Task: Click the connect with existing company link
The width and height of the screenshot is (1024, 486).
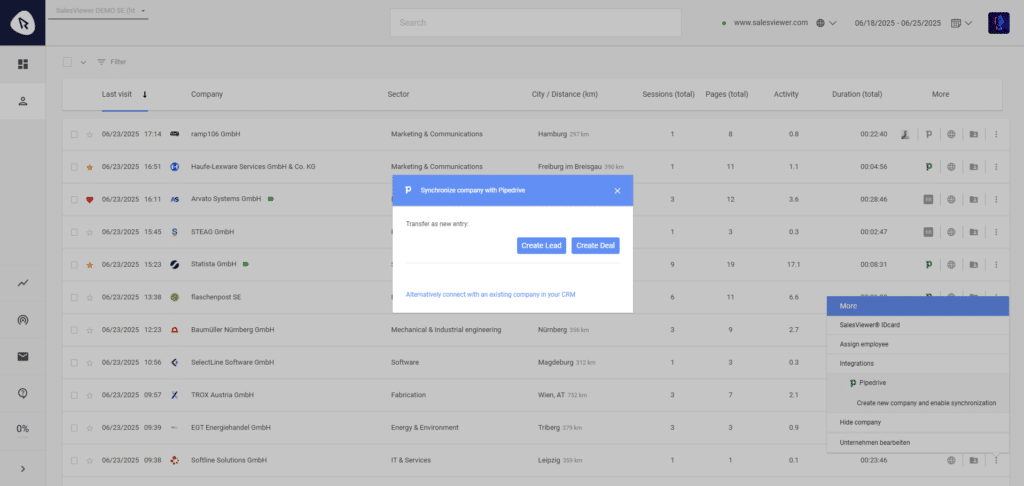Action: pos(490,295)
